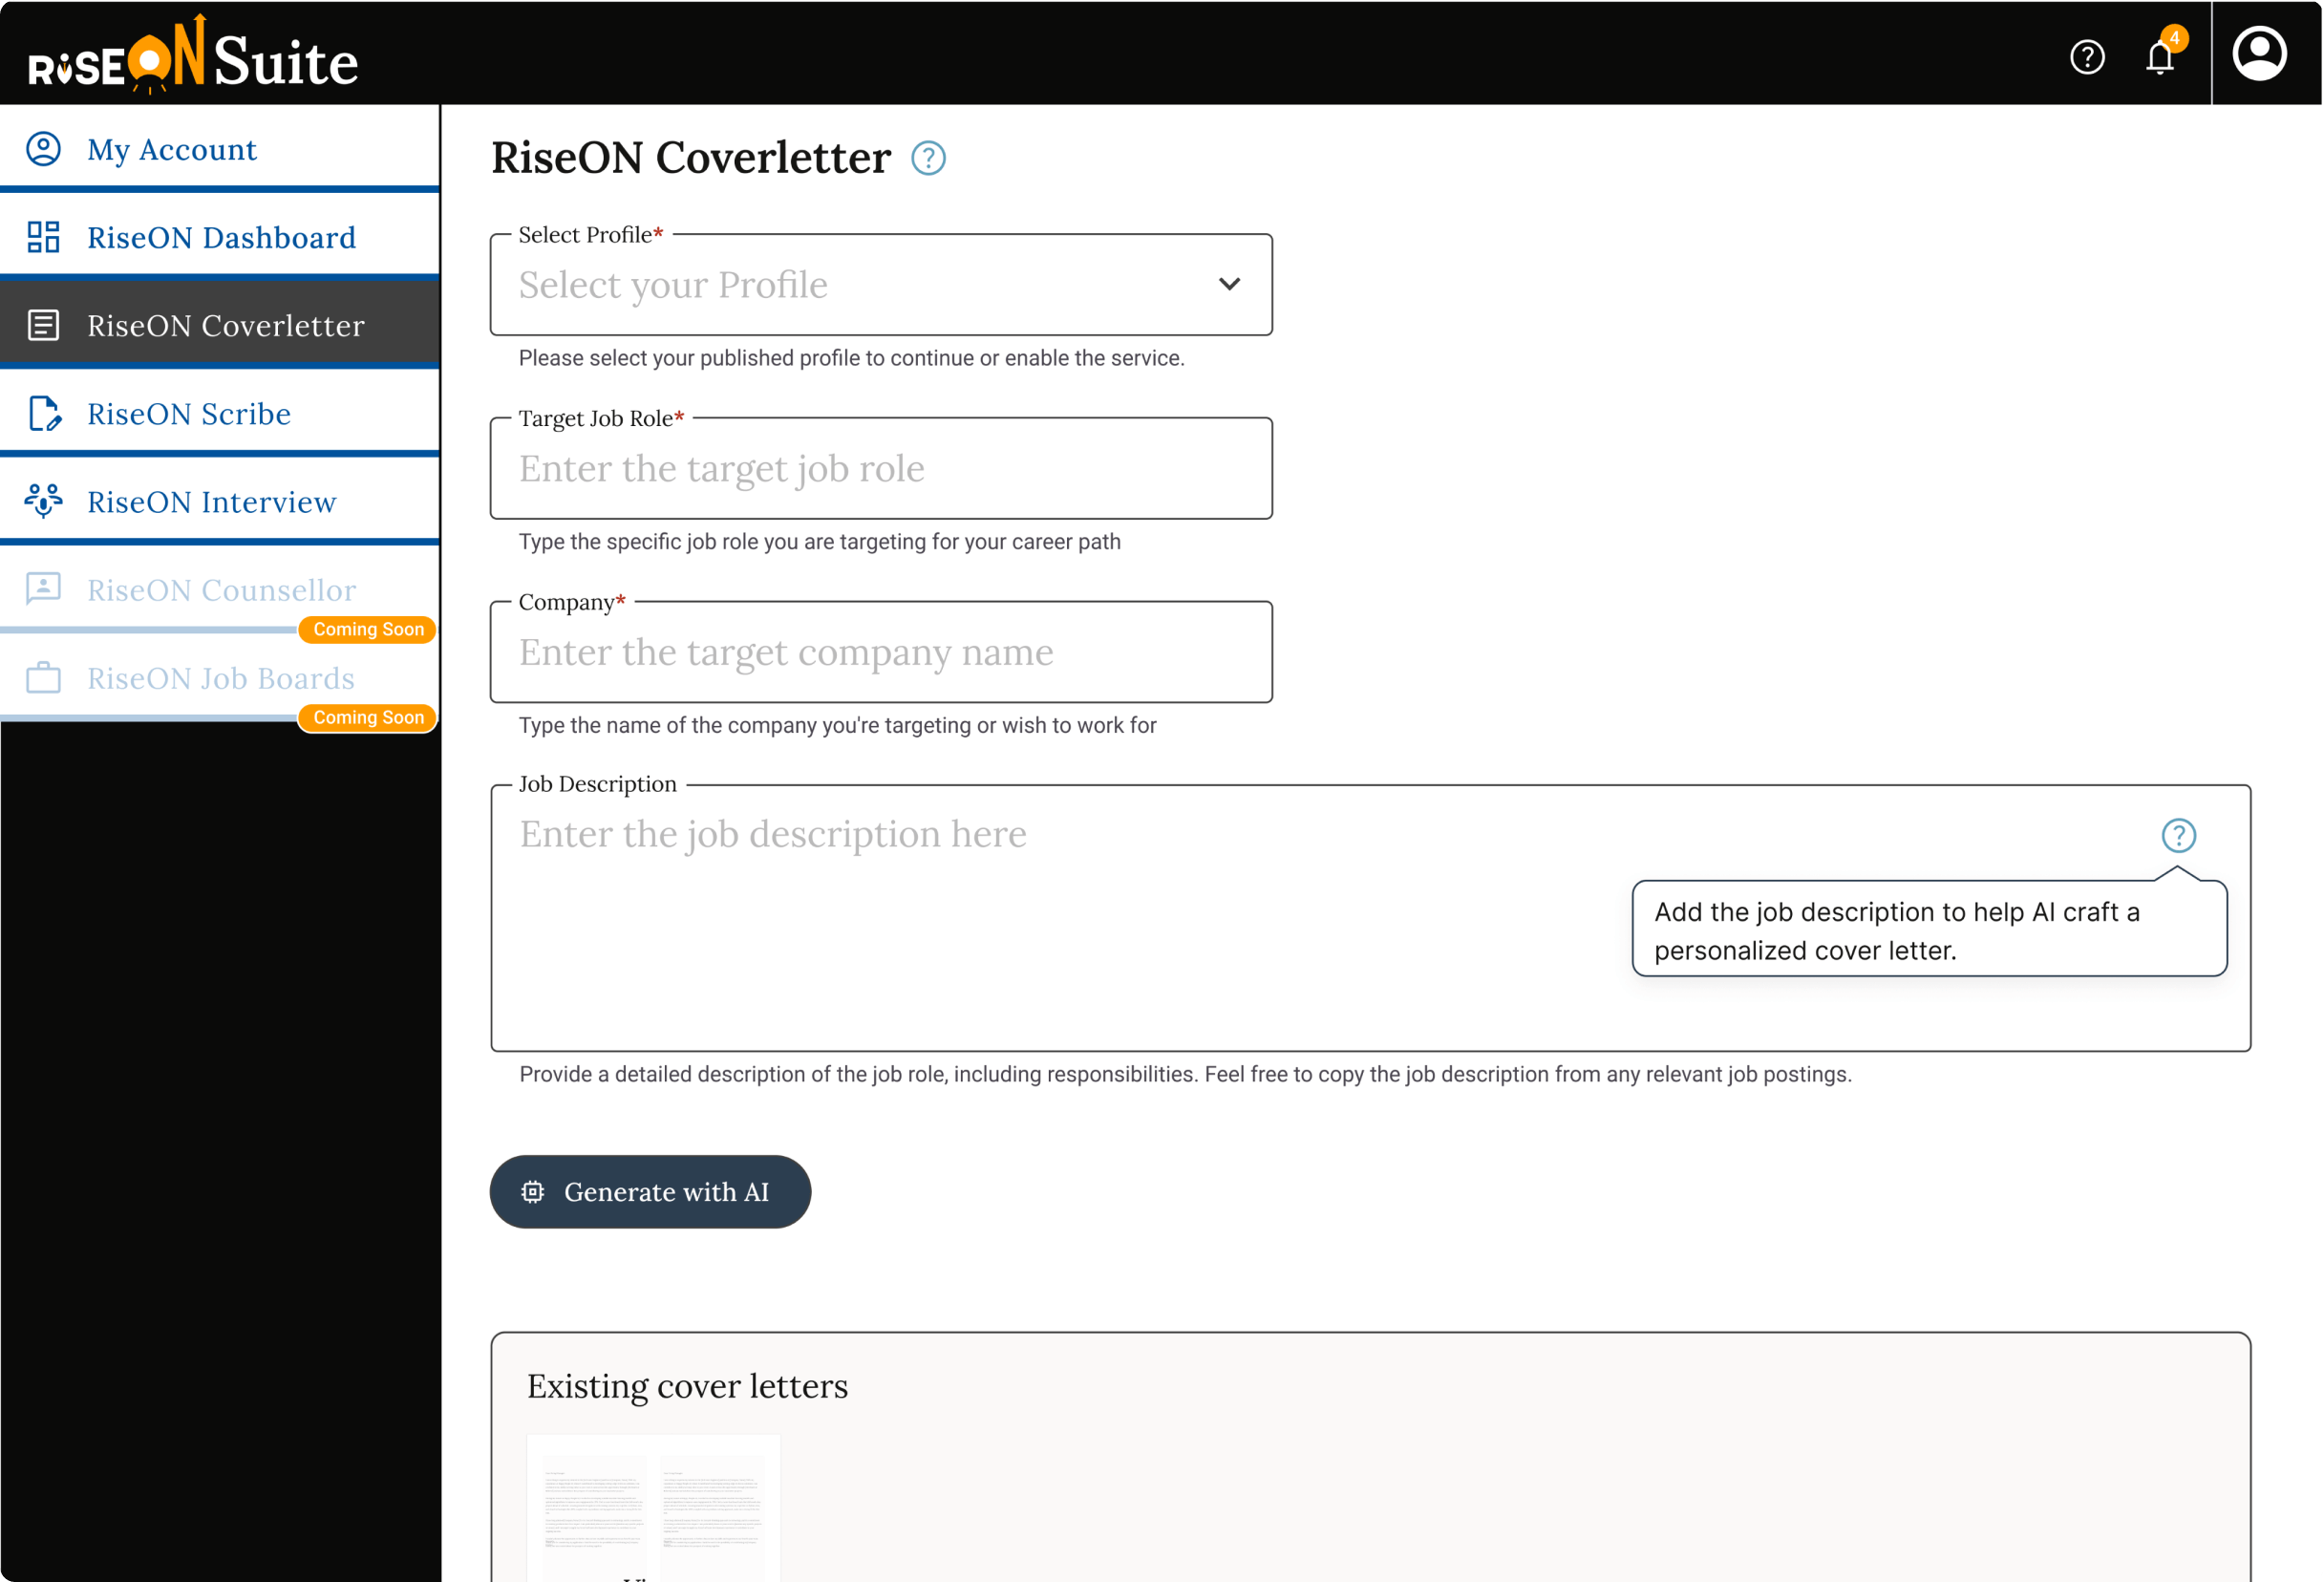The image size is (2324, 1582).
Task: Click the top-right account avatar icon
Action: [2260, 53]
